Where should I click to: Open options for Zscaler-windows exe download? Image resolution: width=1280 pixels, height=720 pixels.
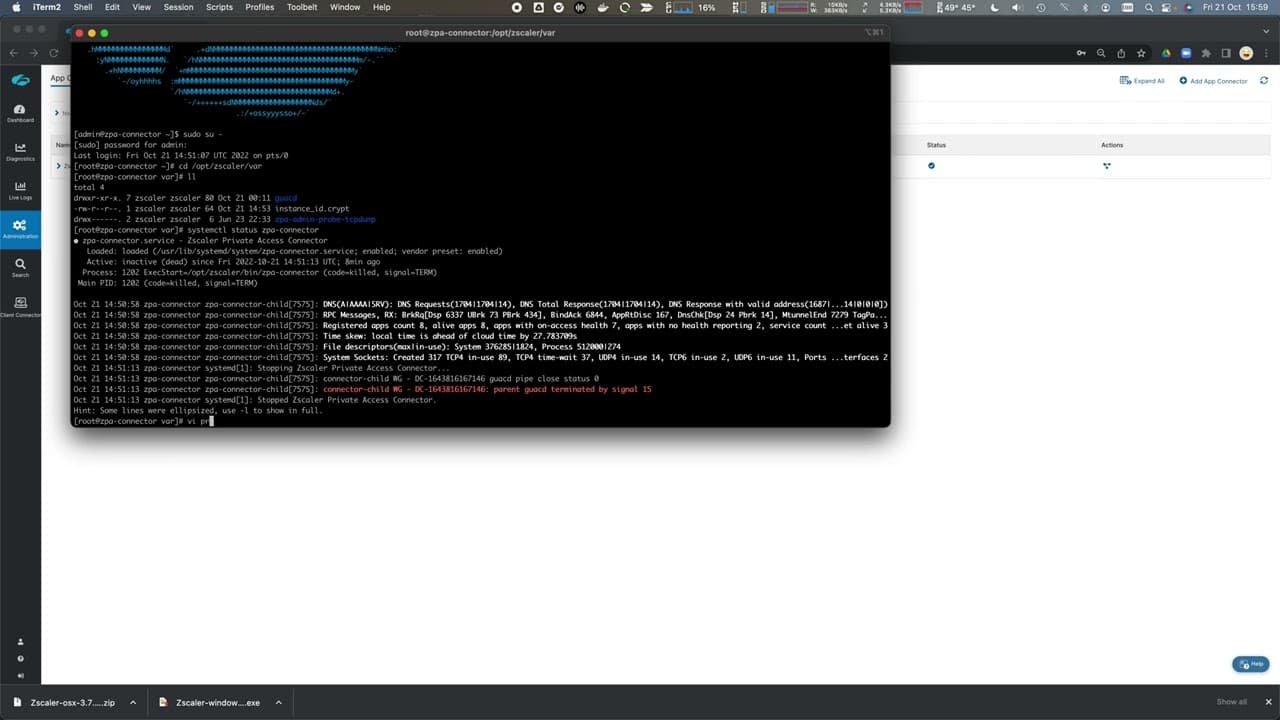click(x=278, y=702)
